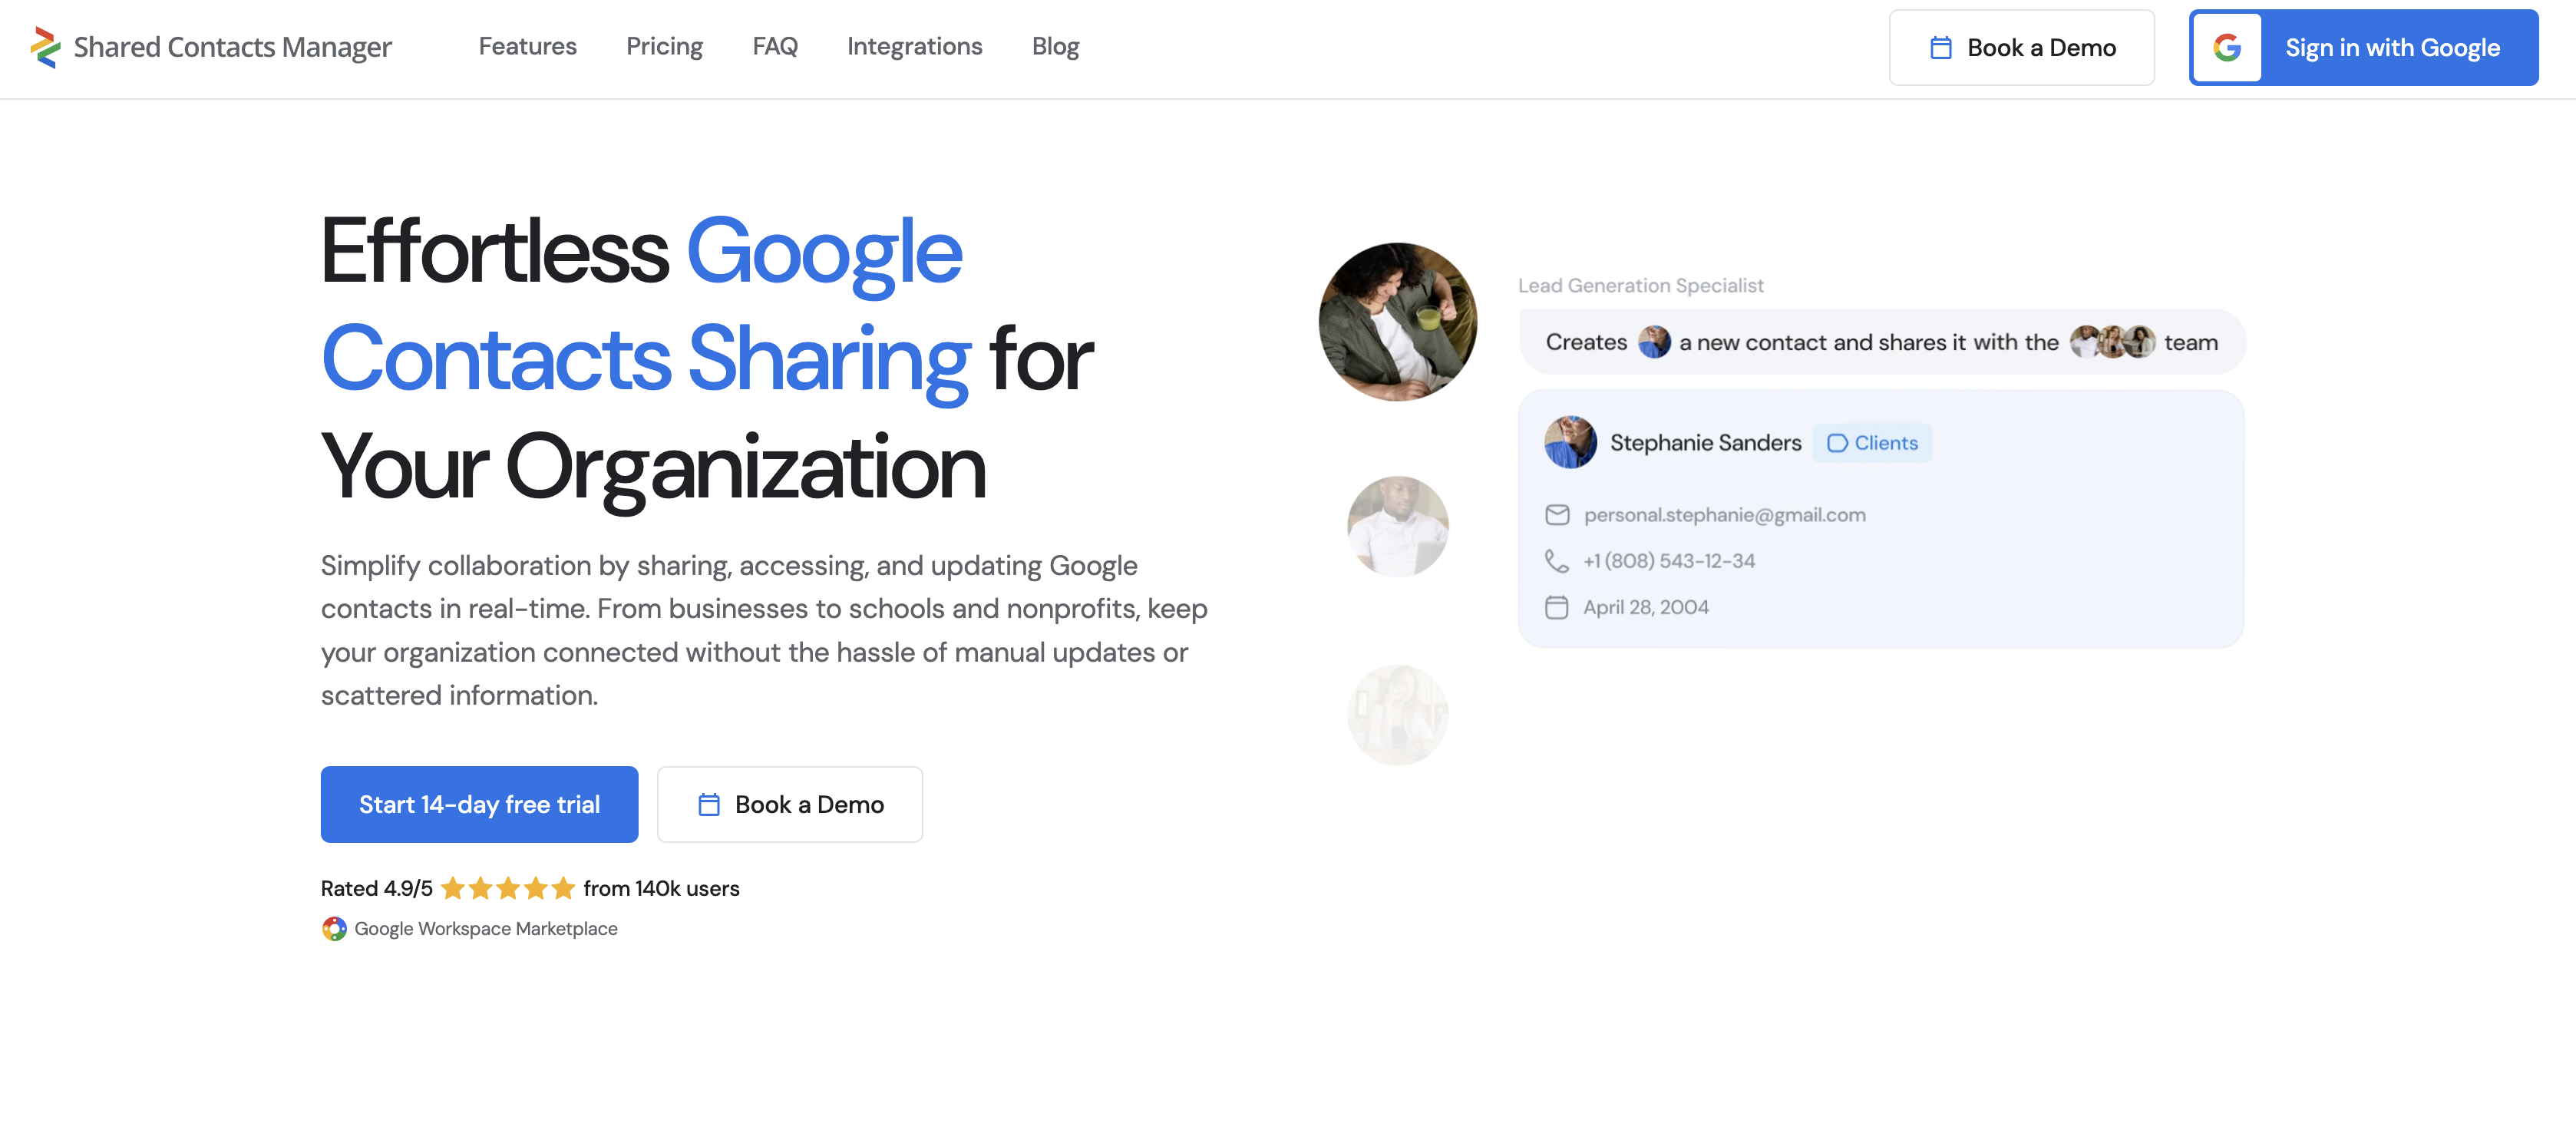The height and width of the screenshot is (1130, 2576).
Task: Click the phone handset icon
Action: [1556, 561]
